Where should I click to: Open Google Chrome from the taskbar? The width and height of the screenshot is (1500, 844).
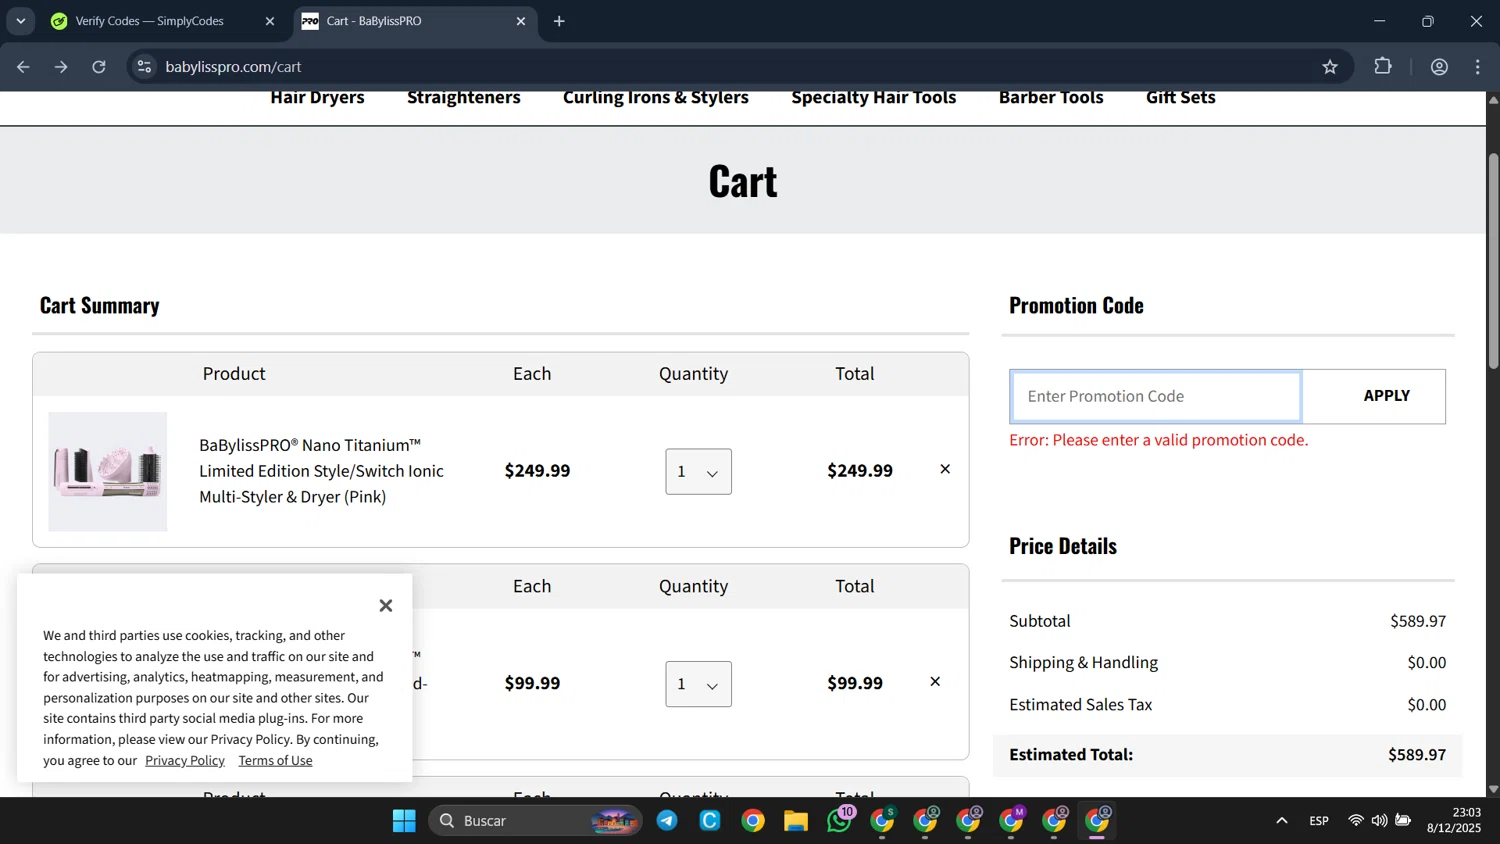[x=753, y=821]
